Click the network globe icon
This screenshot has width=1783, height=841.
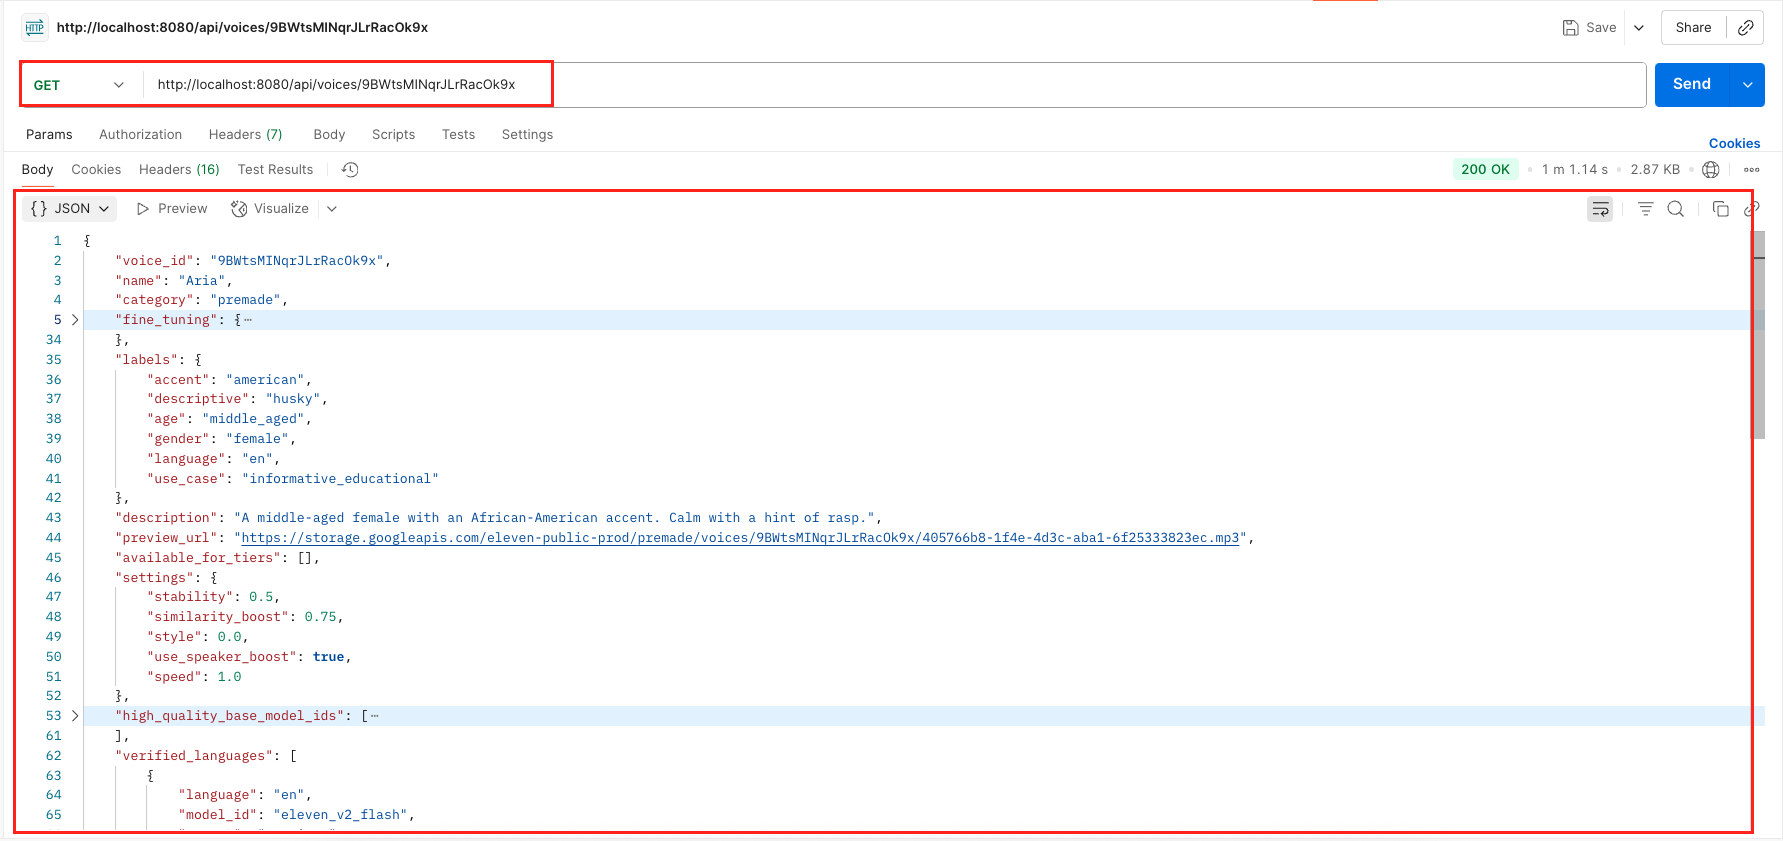1711,169
